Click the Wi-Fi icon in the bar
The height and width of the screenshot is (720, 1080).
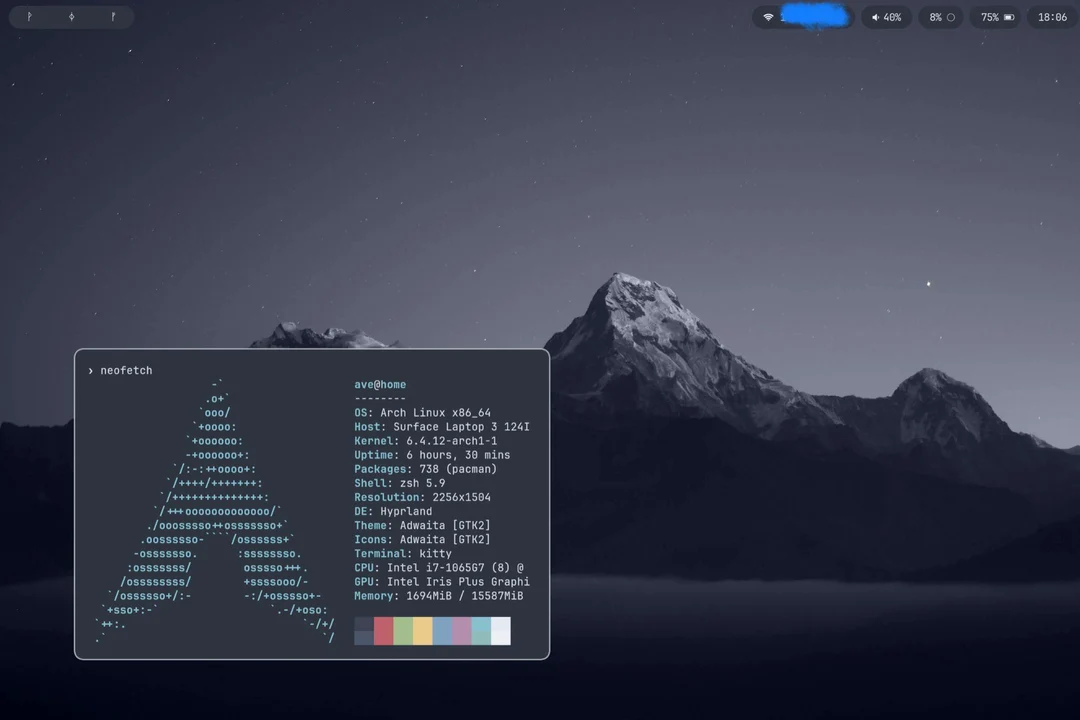tap(768, 17)
